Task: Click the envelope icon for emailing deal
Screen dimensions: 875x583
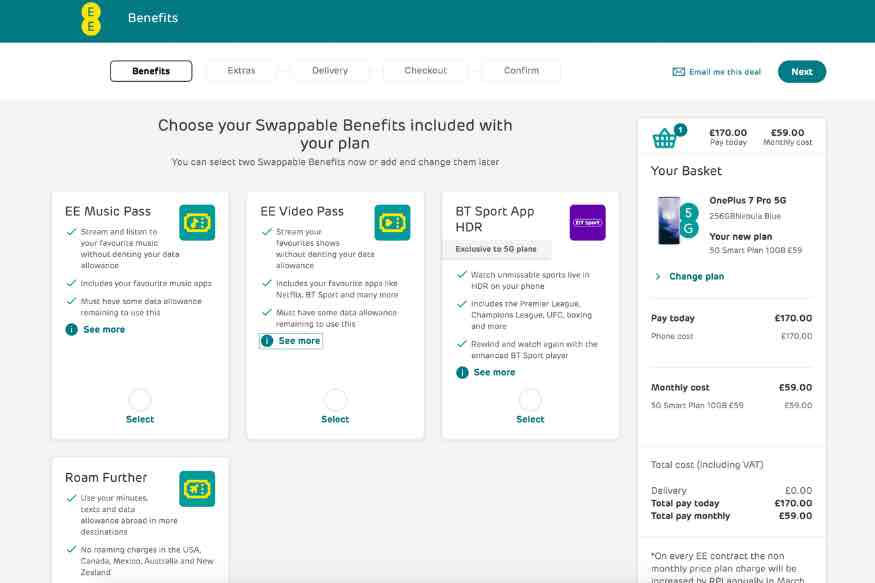Action: [679, 72]
